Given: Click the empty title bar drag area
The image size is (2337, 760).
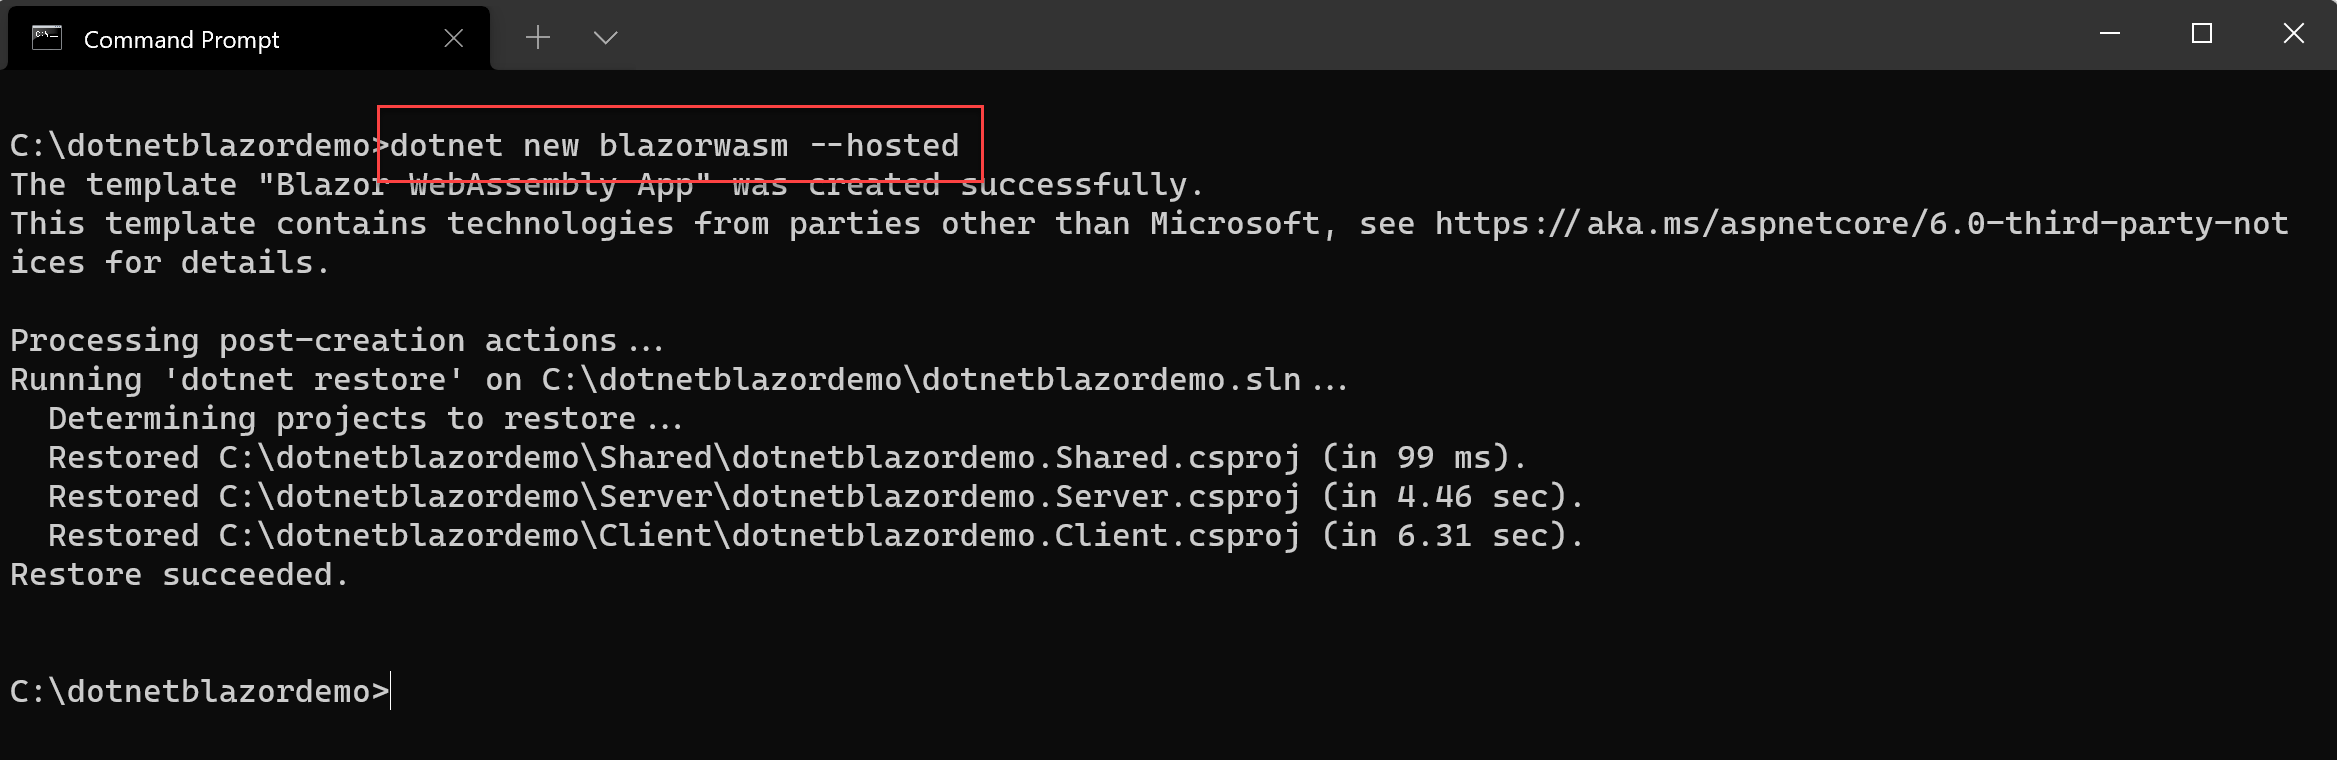Looking at the screenshot, I should point(1300,36).
